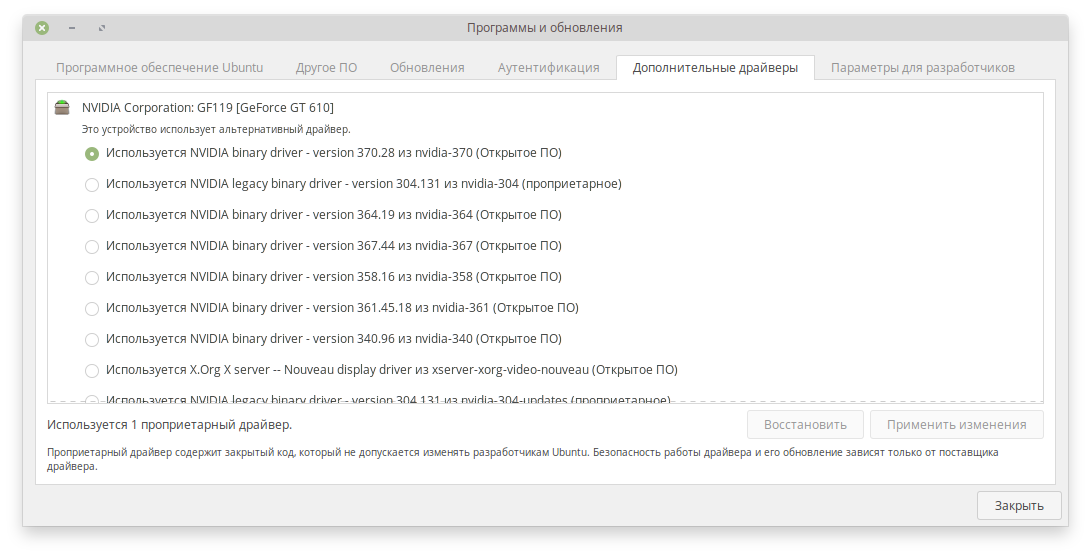The image size is (1091, 557).
Task: Select legacy driver 304.131 from nvidia-304
Action: pyautogui.click(x=92, y=185)
